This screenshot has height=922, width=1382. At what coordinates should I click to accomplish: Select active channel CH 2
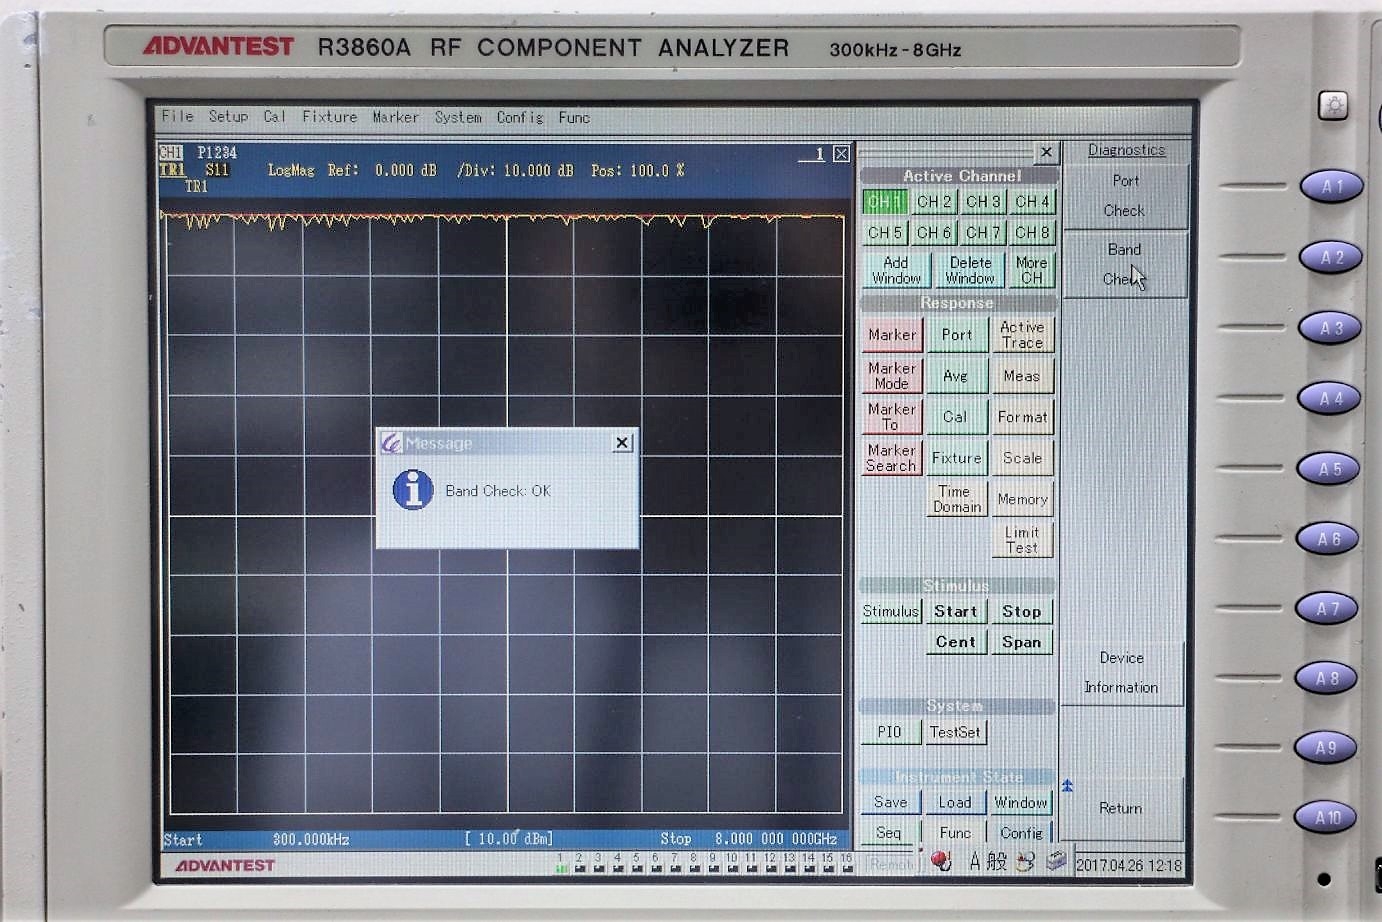click(934, 201)
